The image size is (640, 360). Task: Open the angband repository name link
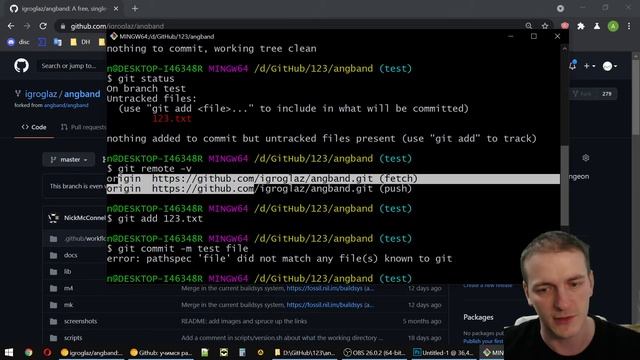click(82, 94)
